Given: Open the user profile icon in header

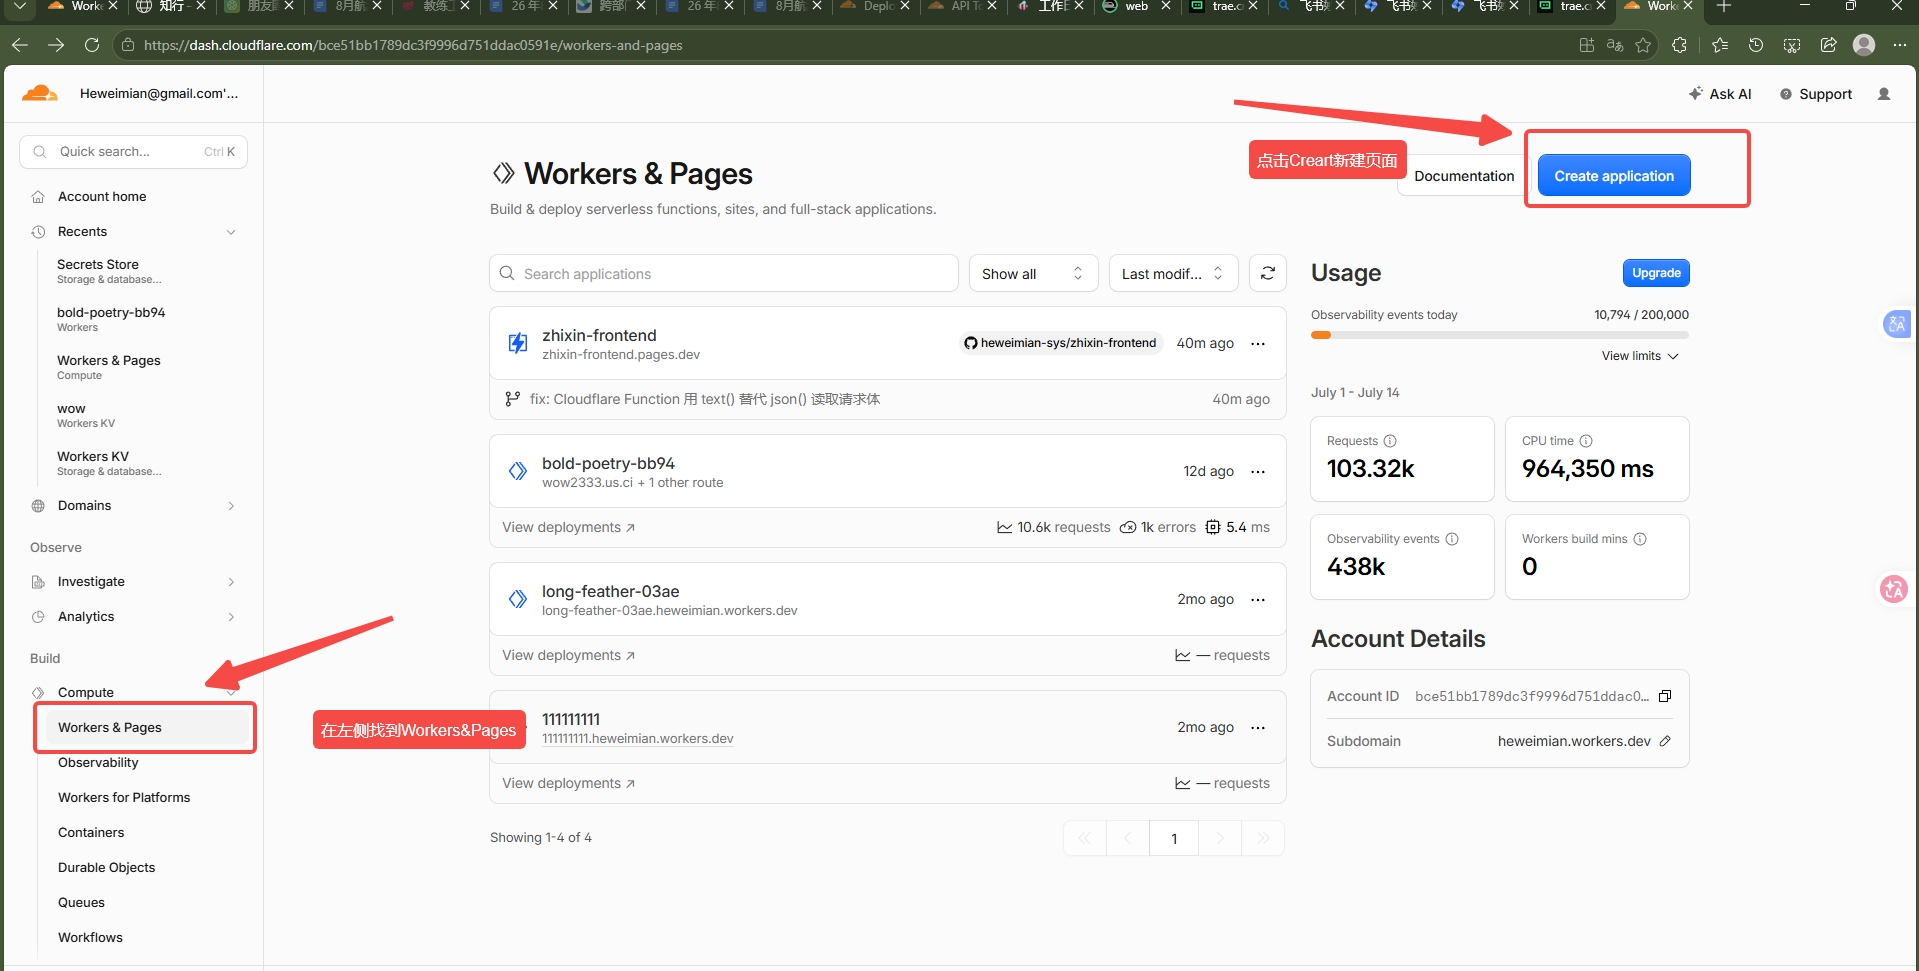Looking at the screenshot, I should [1884, 94].
